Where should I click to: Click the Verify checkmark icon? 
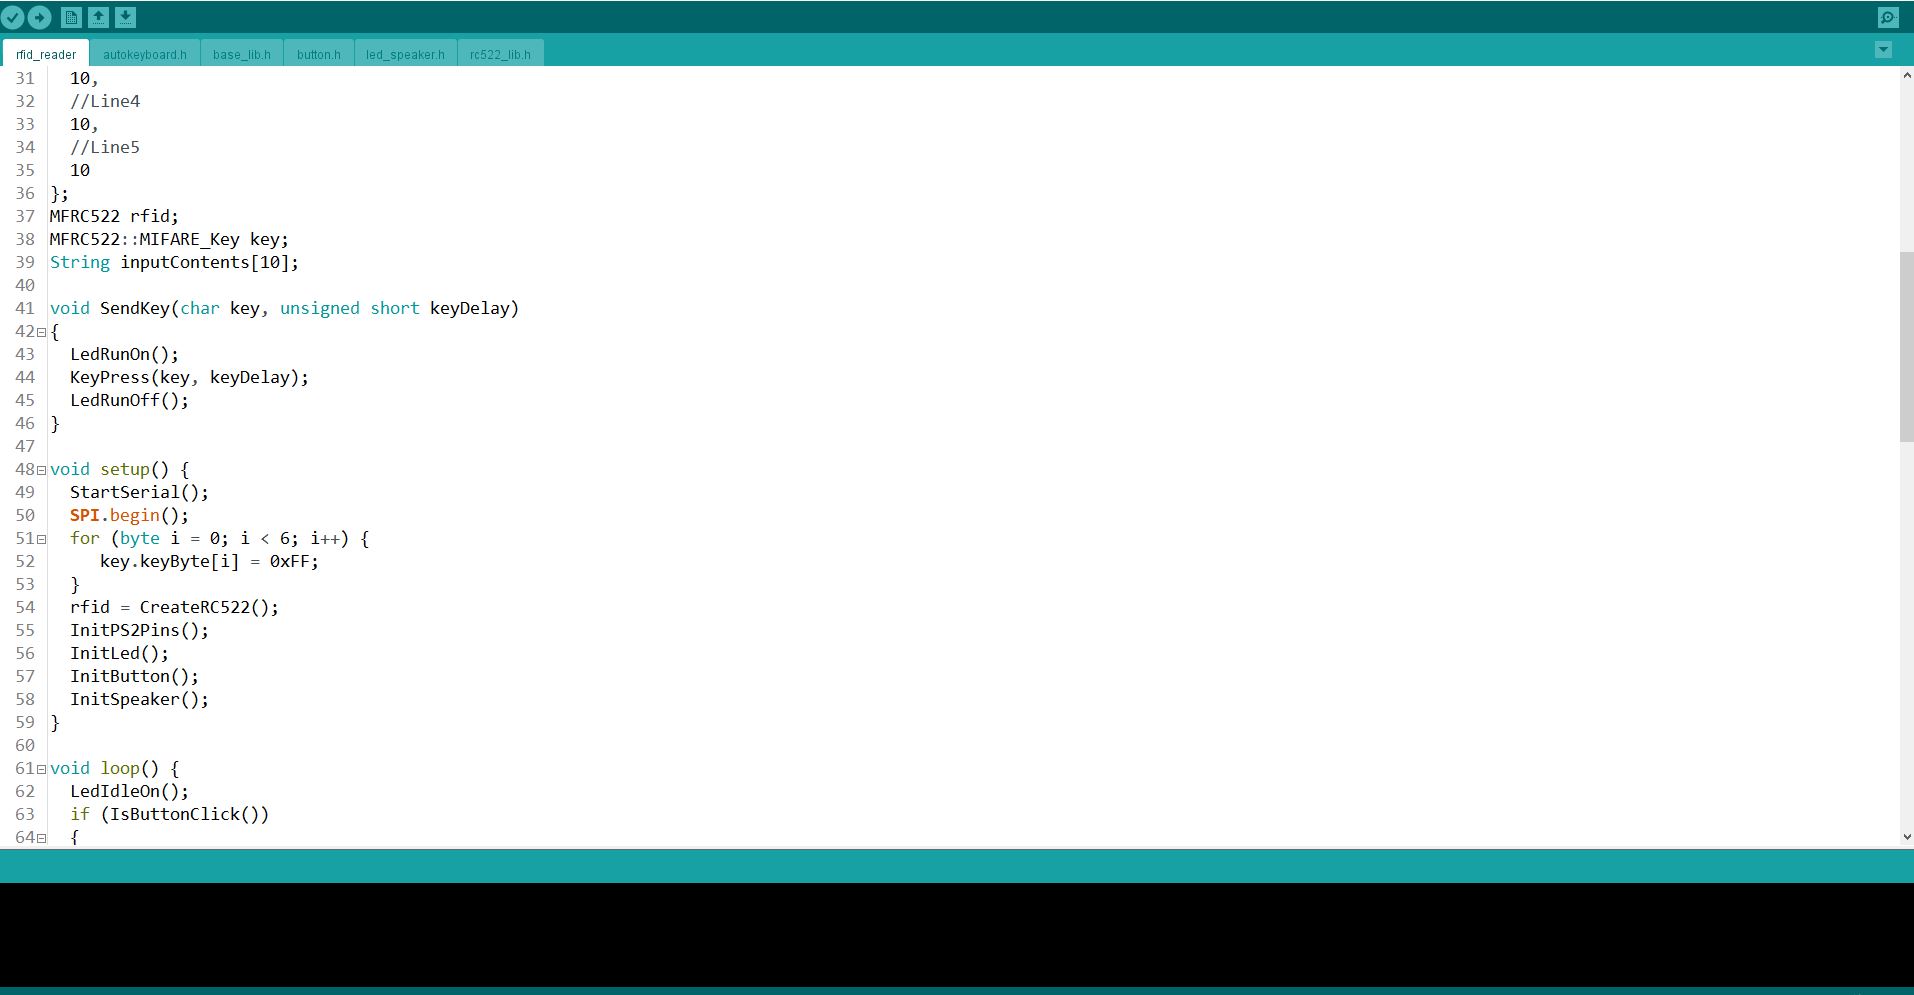click(x=13, y=17)
